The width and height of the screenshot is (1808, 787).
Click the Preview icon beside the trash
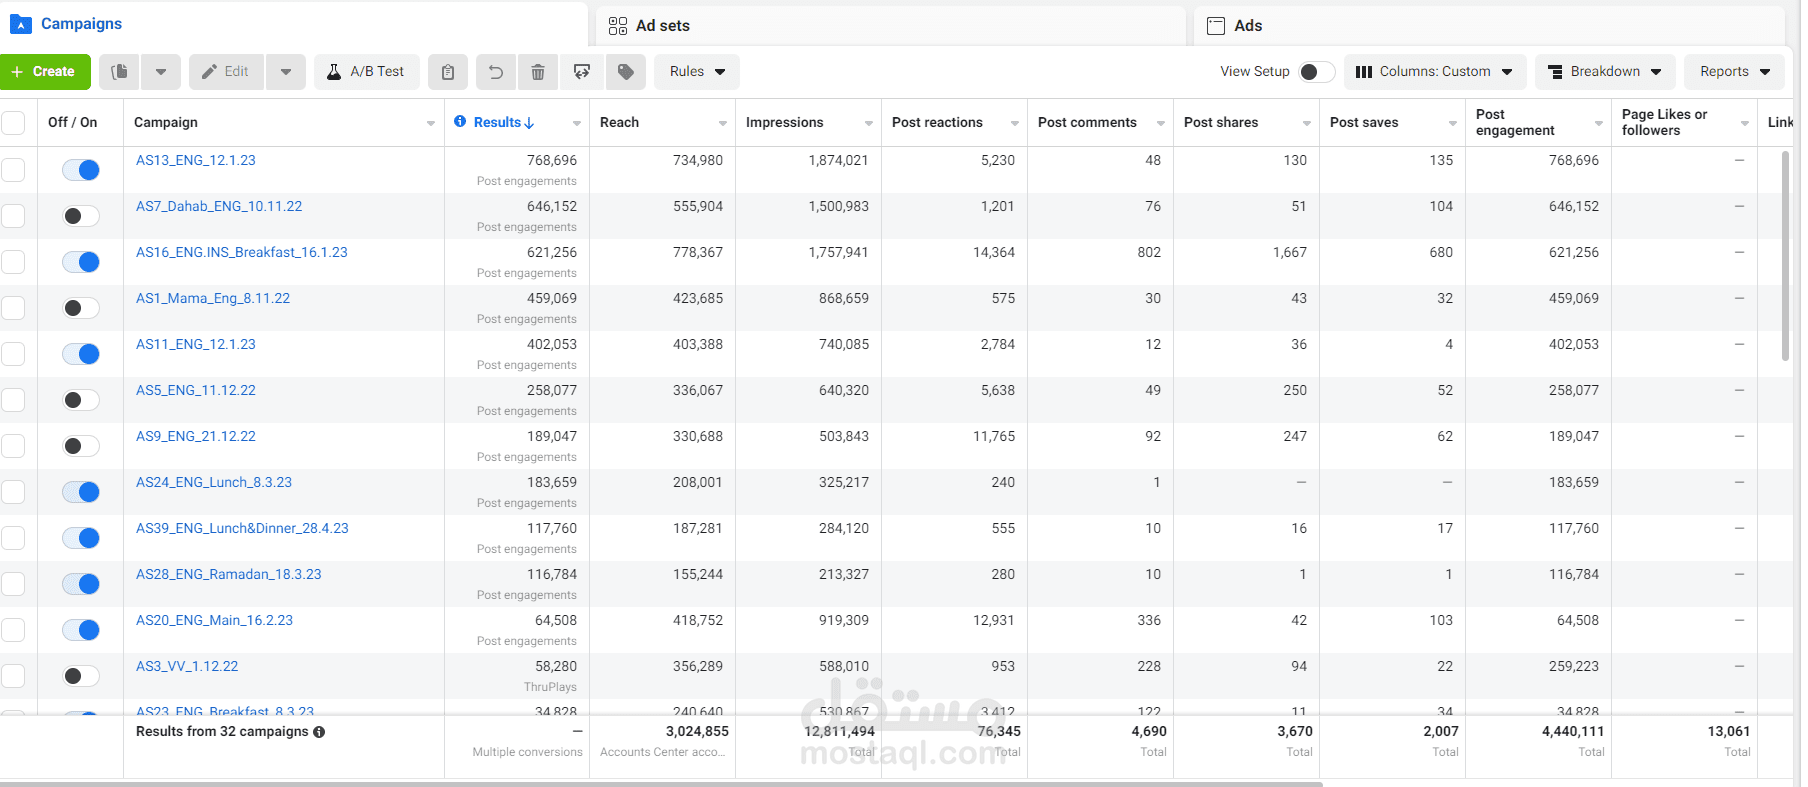tap(582, 72)
